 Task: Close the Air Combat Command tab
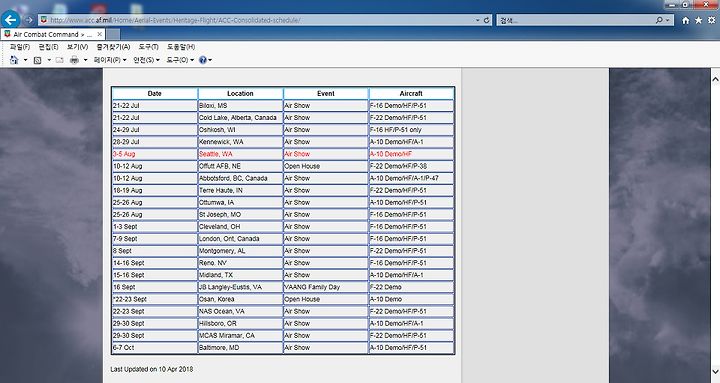pos(100,34)
